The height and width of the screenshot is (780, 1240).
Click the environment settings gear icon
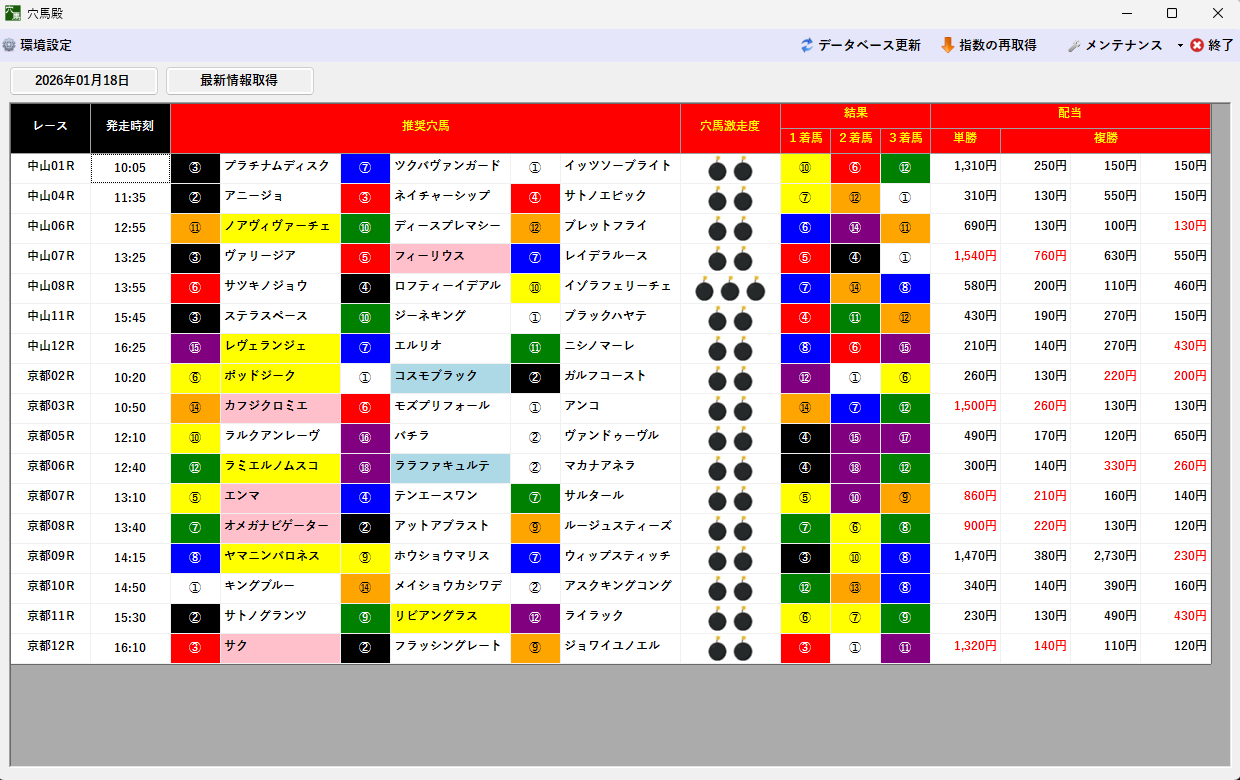click(9, 45)
